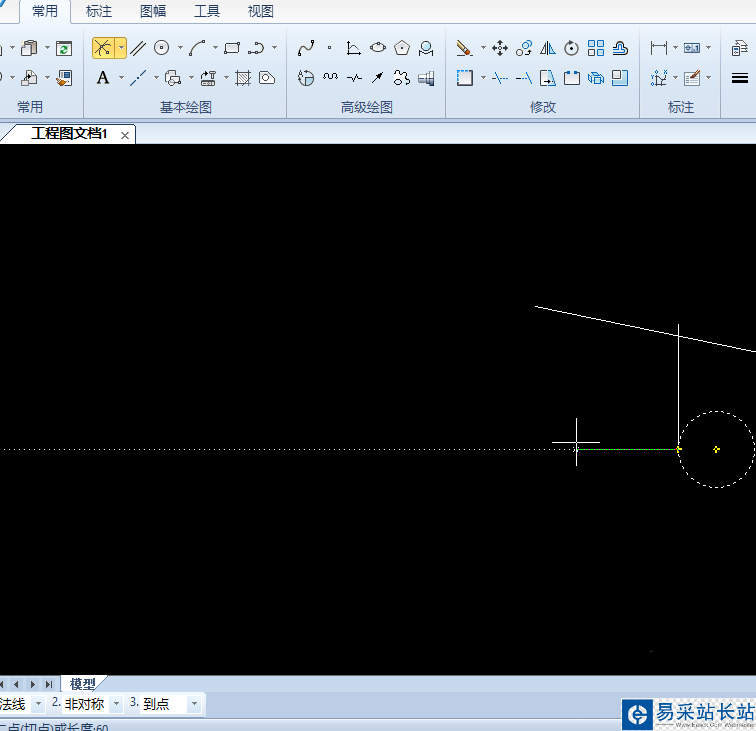Screen dimensions: 756x731
Task: Select the Line tool in 基本绘图
Action: [103, 48]
